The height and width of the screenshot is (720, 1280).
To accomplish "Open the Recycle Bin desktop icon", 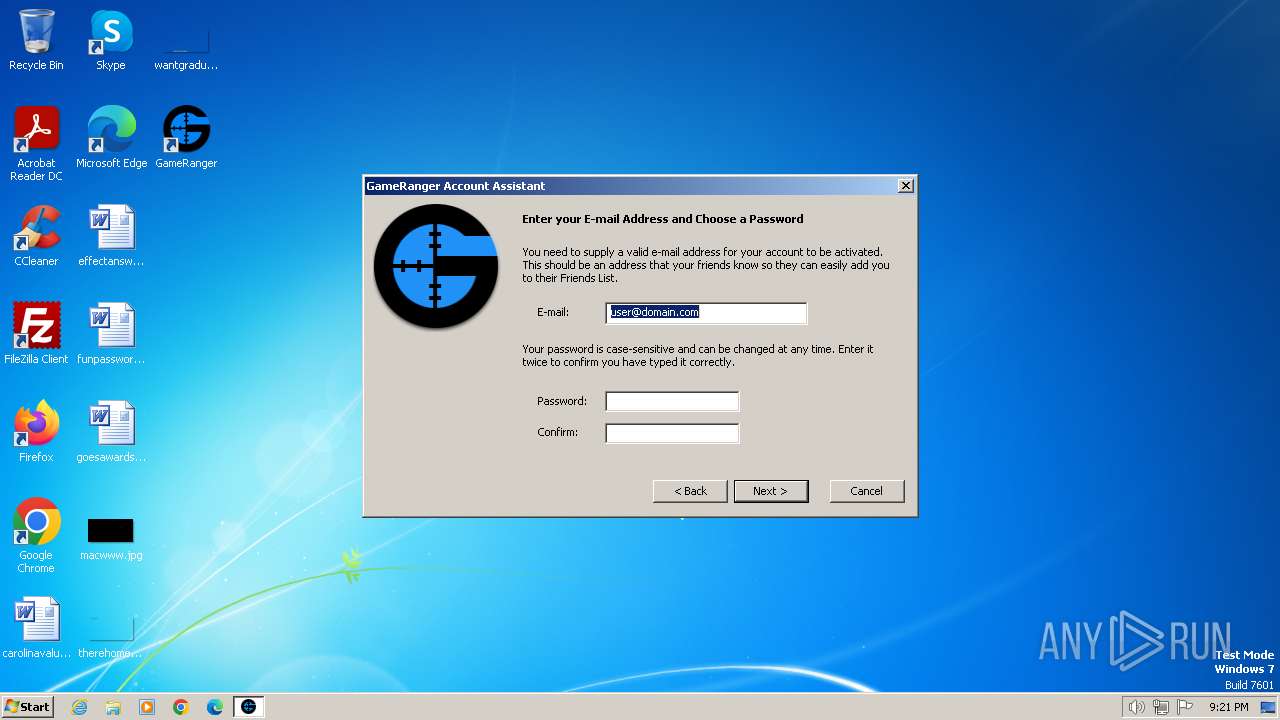I will 36,40.
